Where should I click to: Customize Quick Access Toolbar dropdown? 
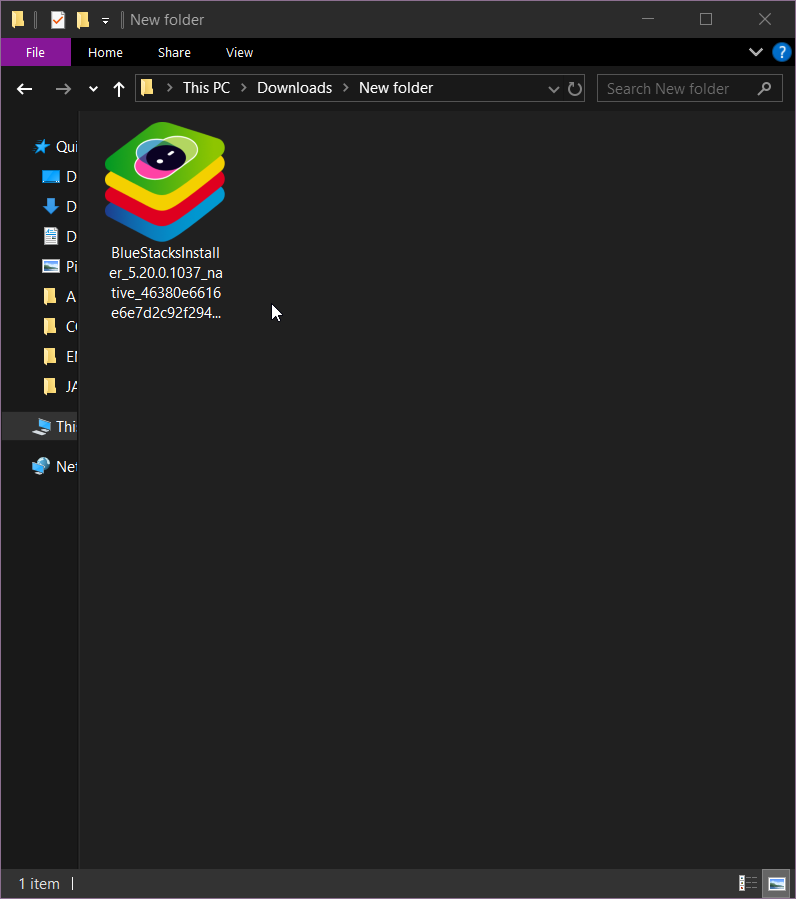(x=106, y=21)
